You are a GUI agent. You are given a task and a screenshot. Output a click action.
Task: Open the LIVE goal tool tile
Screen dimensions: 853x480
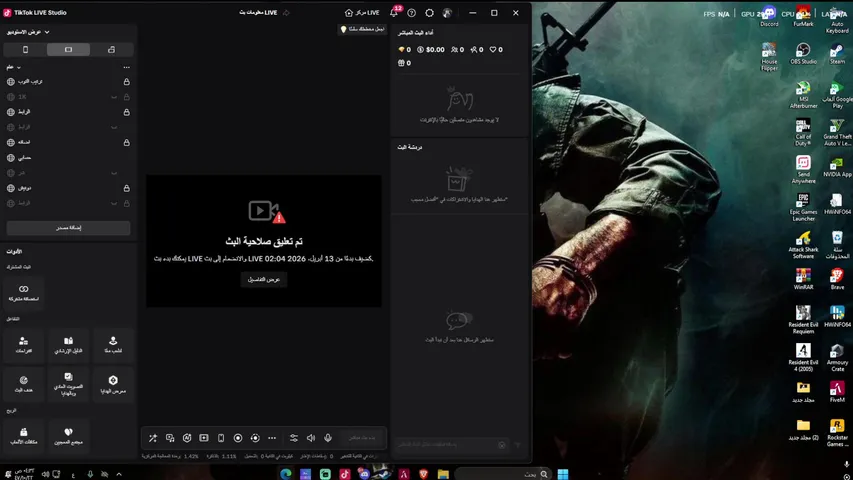[23, 384]
